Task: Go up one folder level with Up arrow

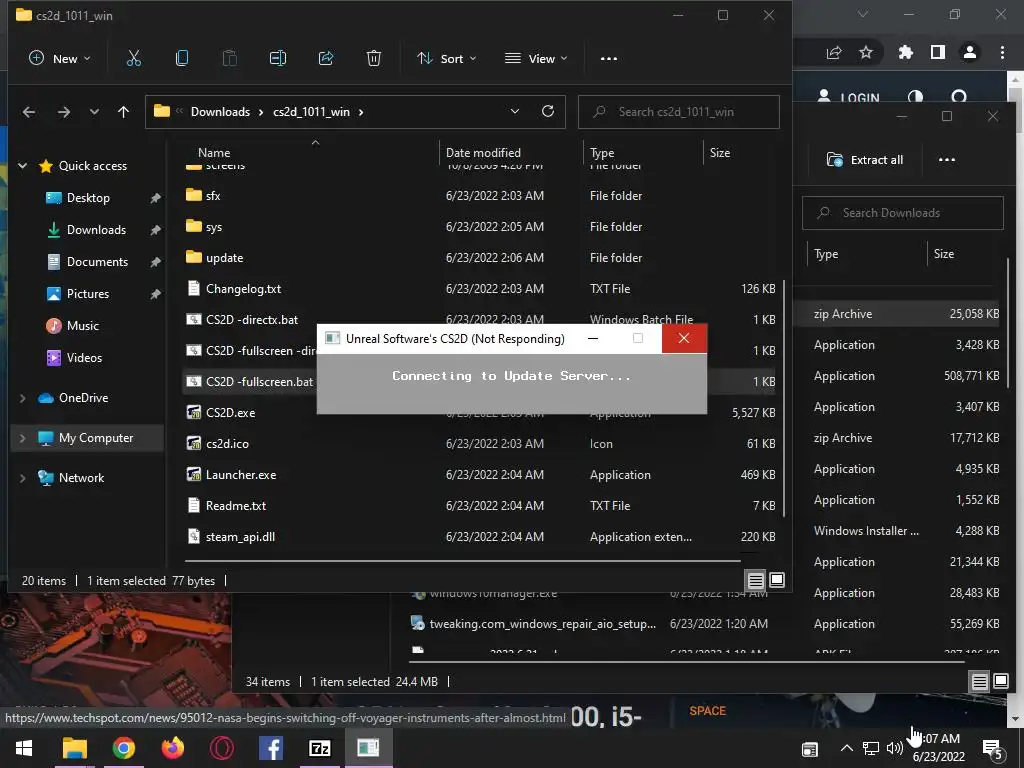Action: tap(123, 112)
